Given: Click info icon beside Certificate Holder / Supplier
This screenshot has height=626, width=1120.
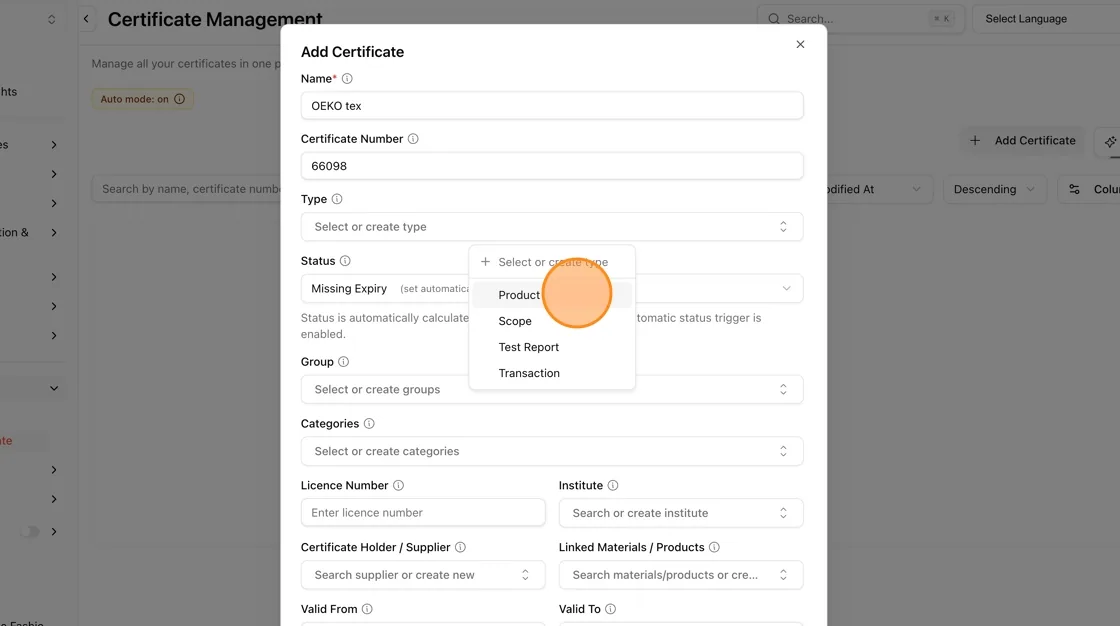Looking at the screenshot, I should point(461,547).
